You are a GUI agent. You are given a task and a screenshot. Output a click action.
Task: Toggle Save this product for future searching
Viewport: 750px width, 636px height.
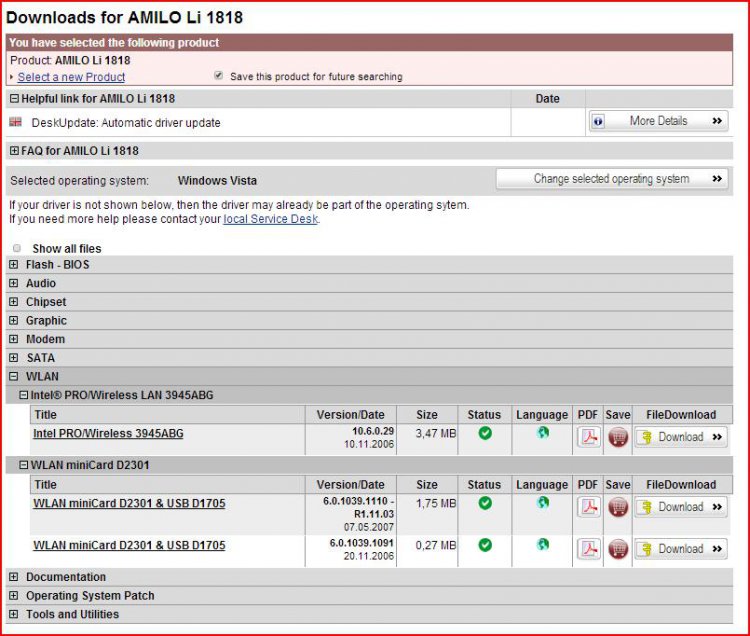coord(219,76)
